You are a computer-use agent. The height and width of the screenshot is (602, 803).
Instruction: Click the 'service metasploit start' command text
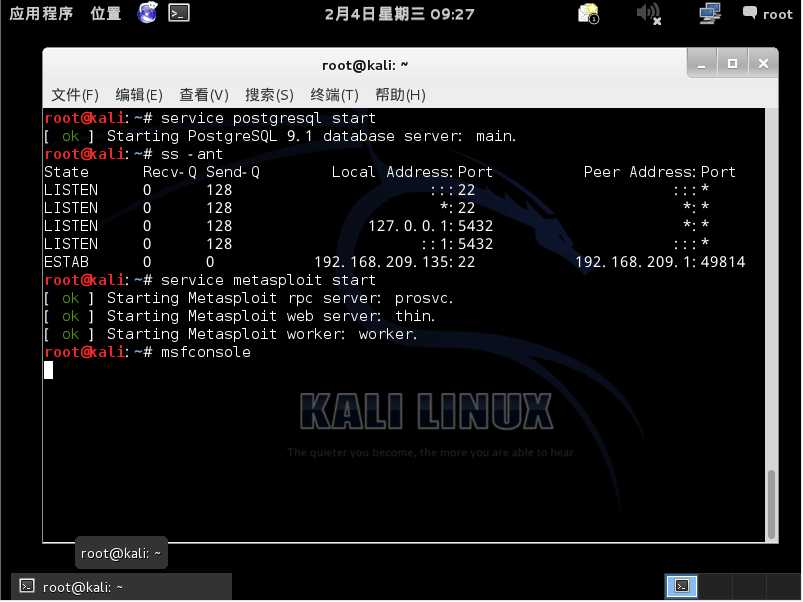pyautogui.click(x=268, y=280)
